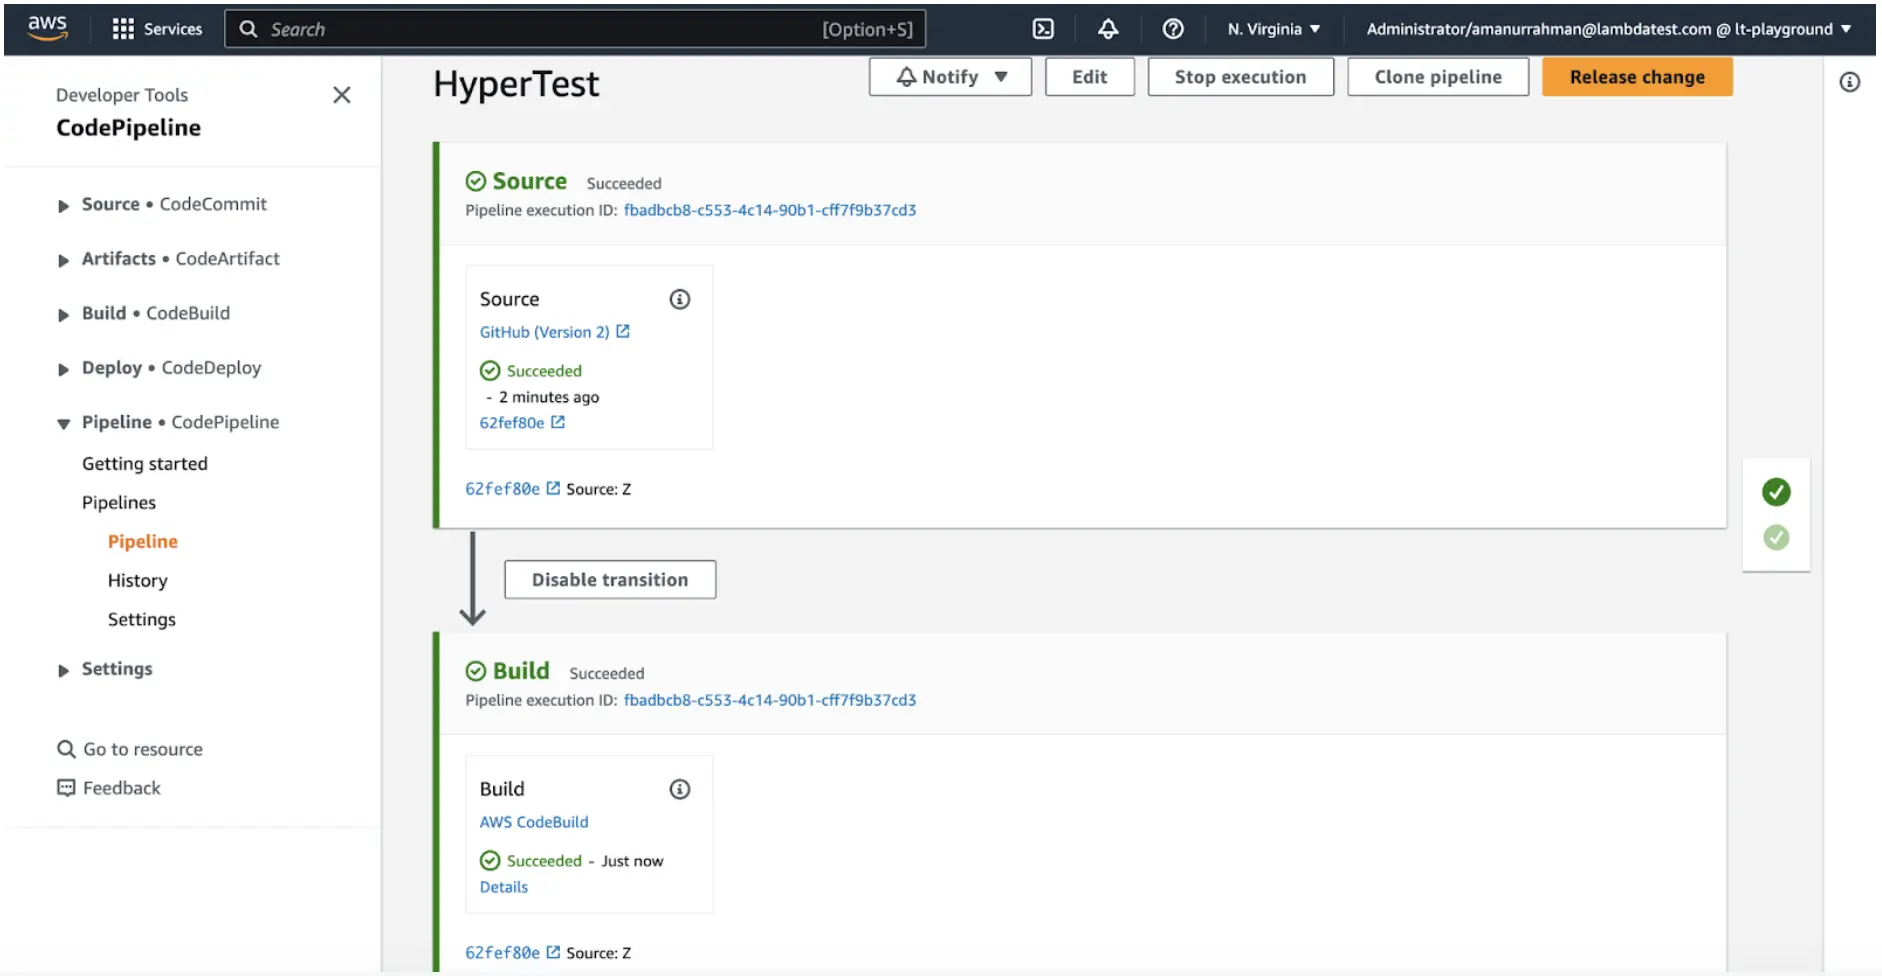
Task: Show info for the Source action
Action: click(x=680, y=299)
